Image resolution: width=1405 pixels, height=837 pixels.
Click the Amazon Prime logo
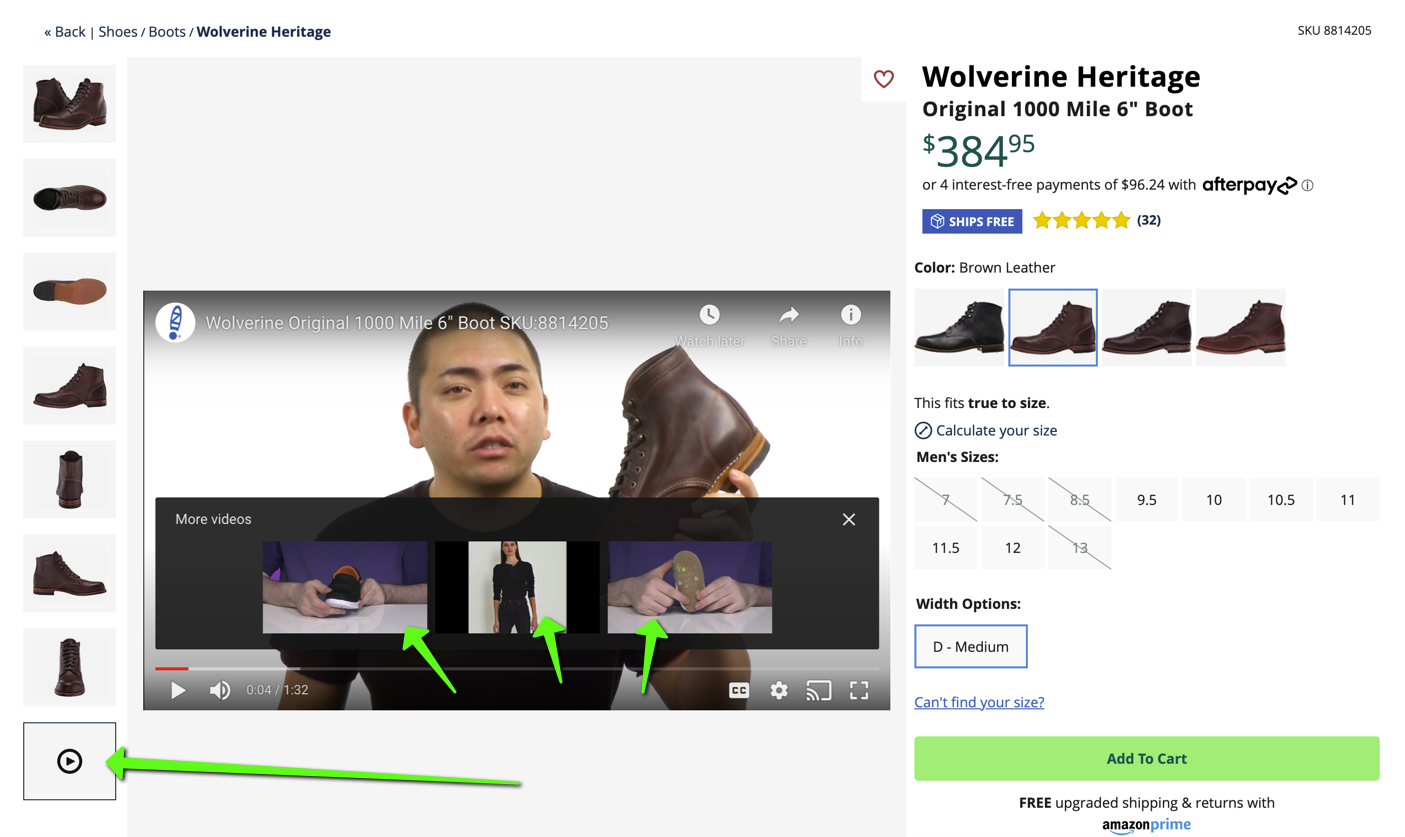point(1147,826)
